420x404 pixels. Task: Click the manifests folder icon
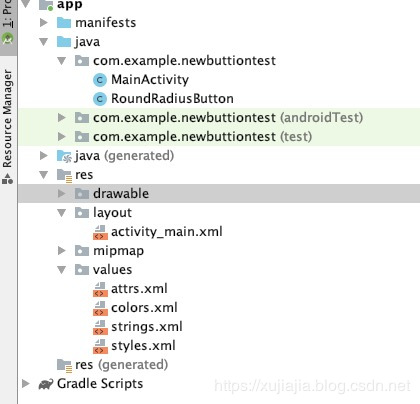(64, 23)
